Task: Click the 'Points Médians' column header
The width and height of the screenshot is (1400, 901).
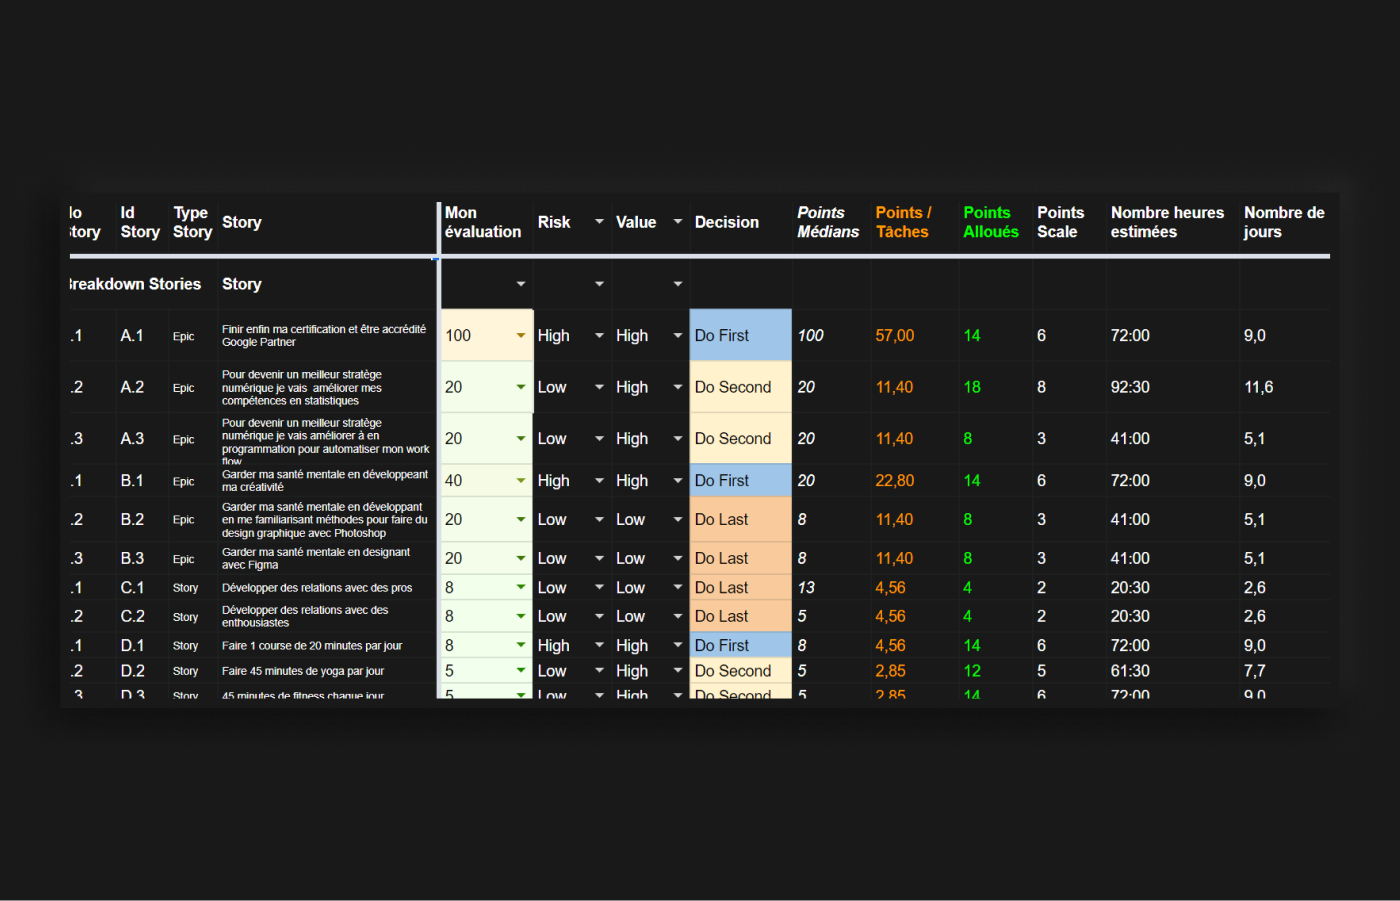Action: pos(828,222)
